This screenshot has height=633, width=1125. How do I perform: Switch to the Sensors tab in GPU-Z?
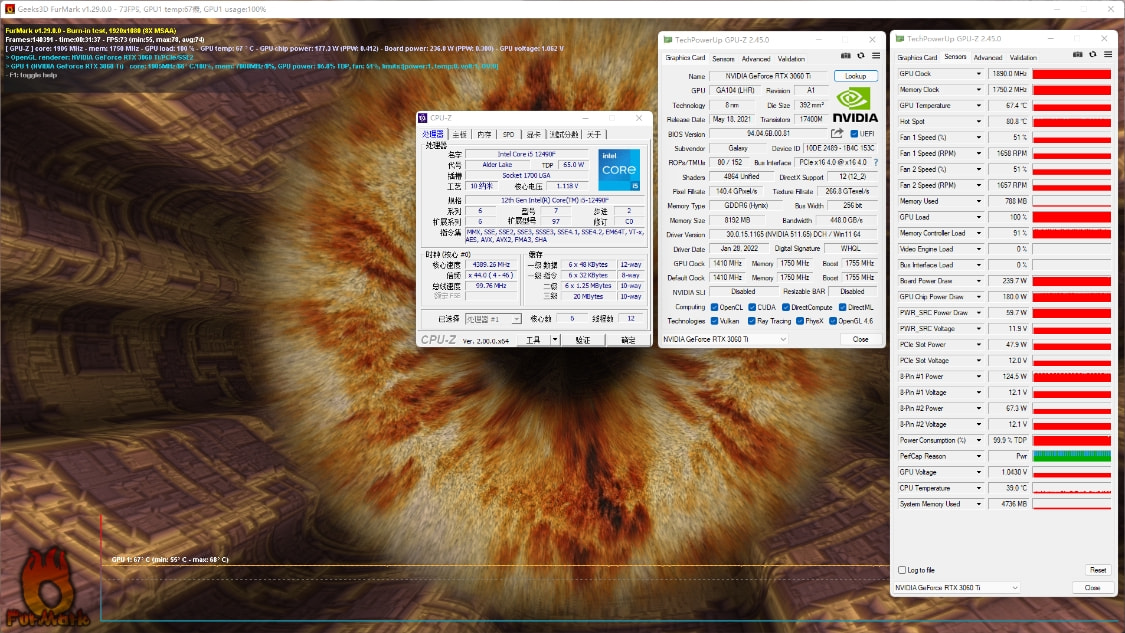click(725, 59)
